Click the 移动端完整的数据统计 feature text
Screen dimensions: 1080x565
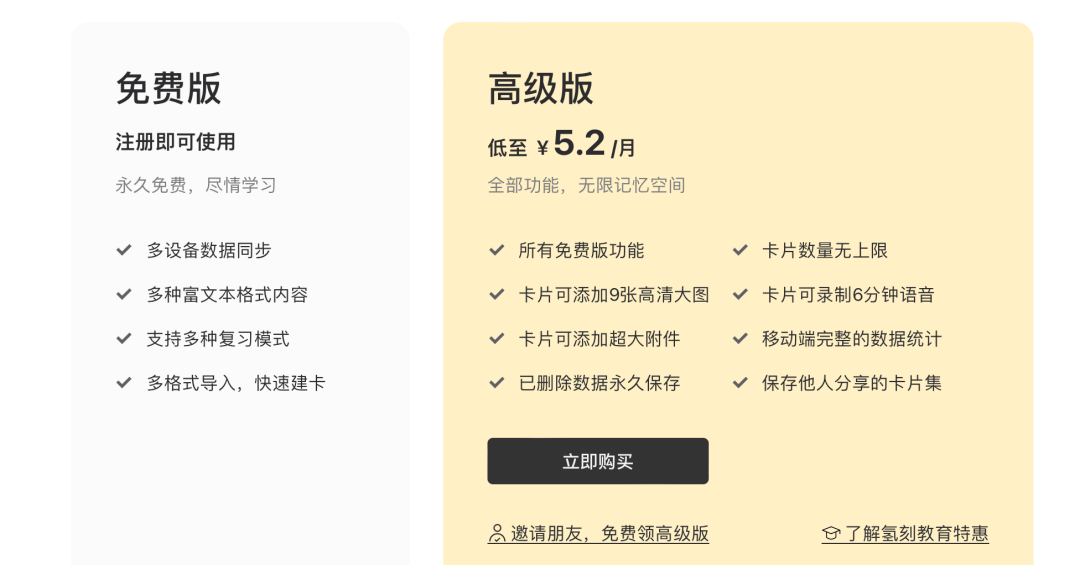coord(851,339)
